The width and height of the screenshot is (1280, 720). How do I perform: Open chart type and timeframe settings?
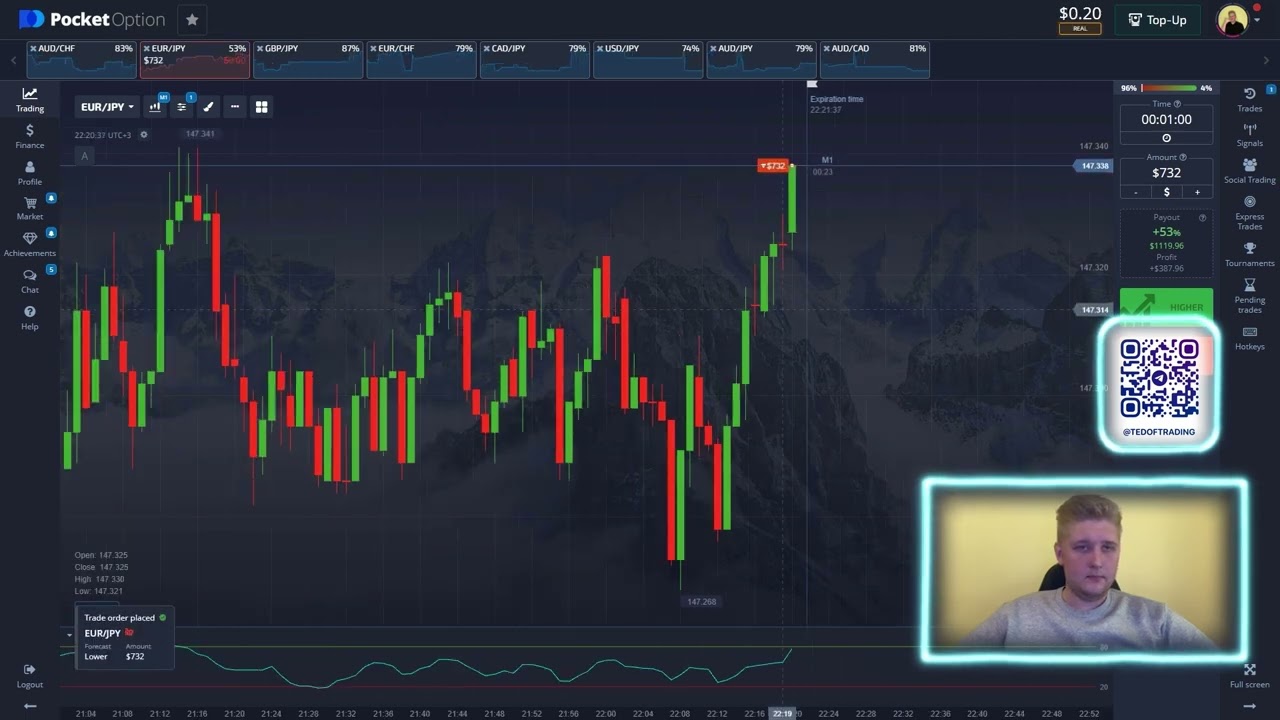tap(155, 107)
